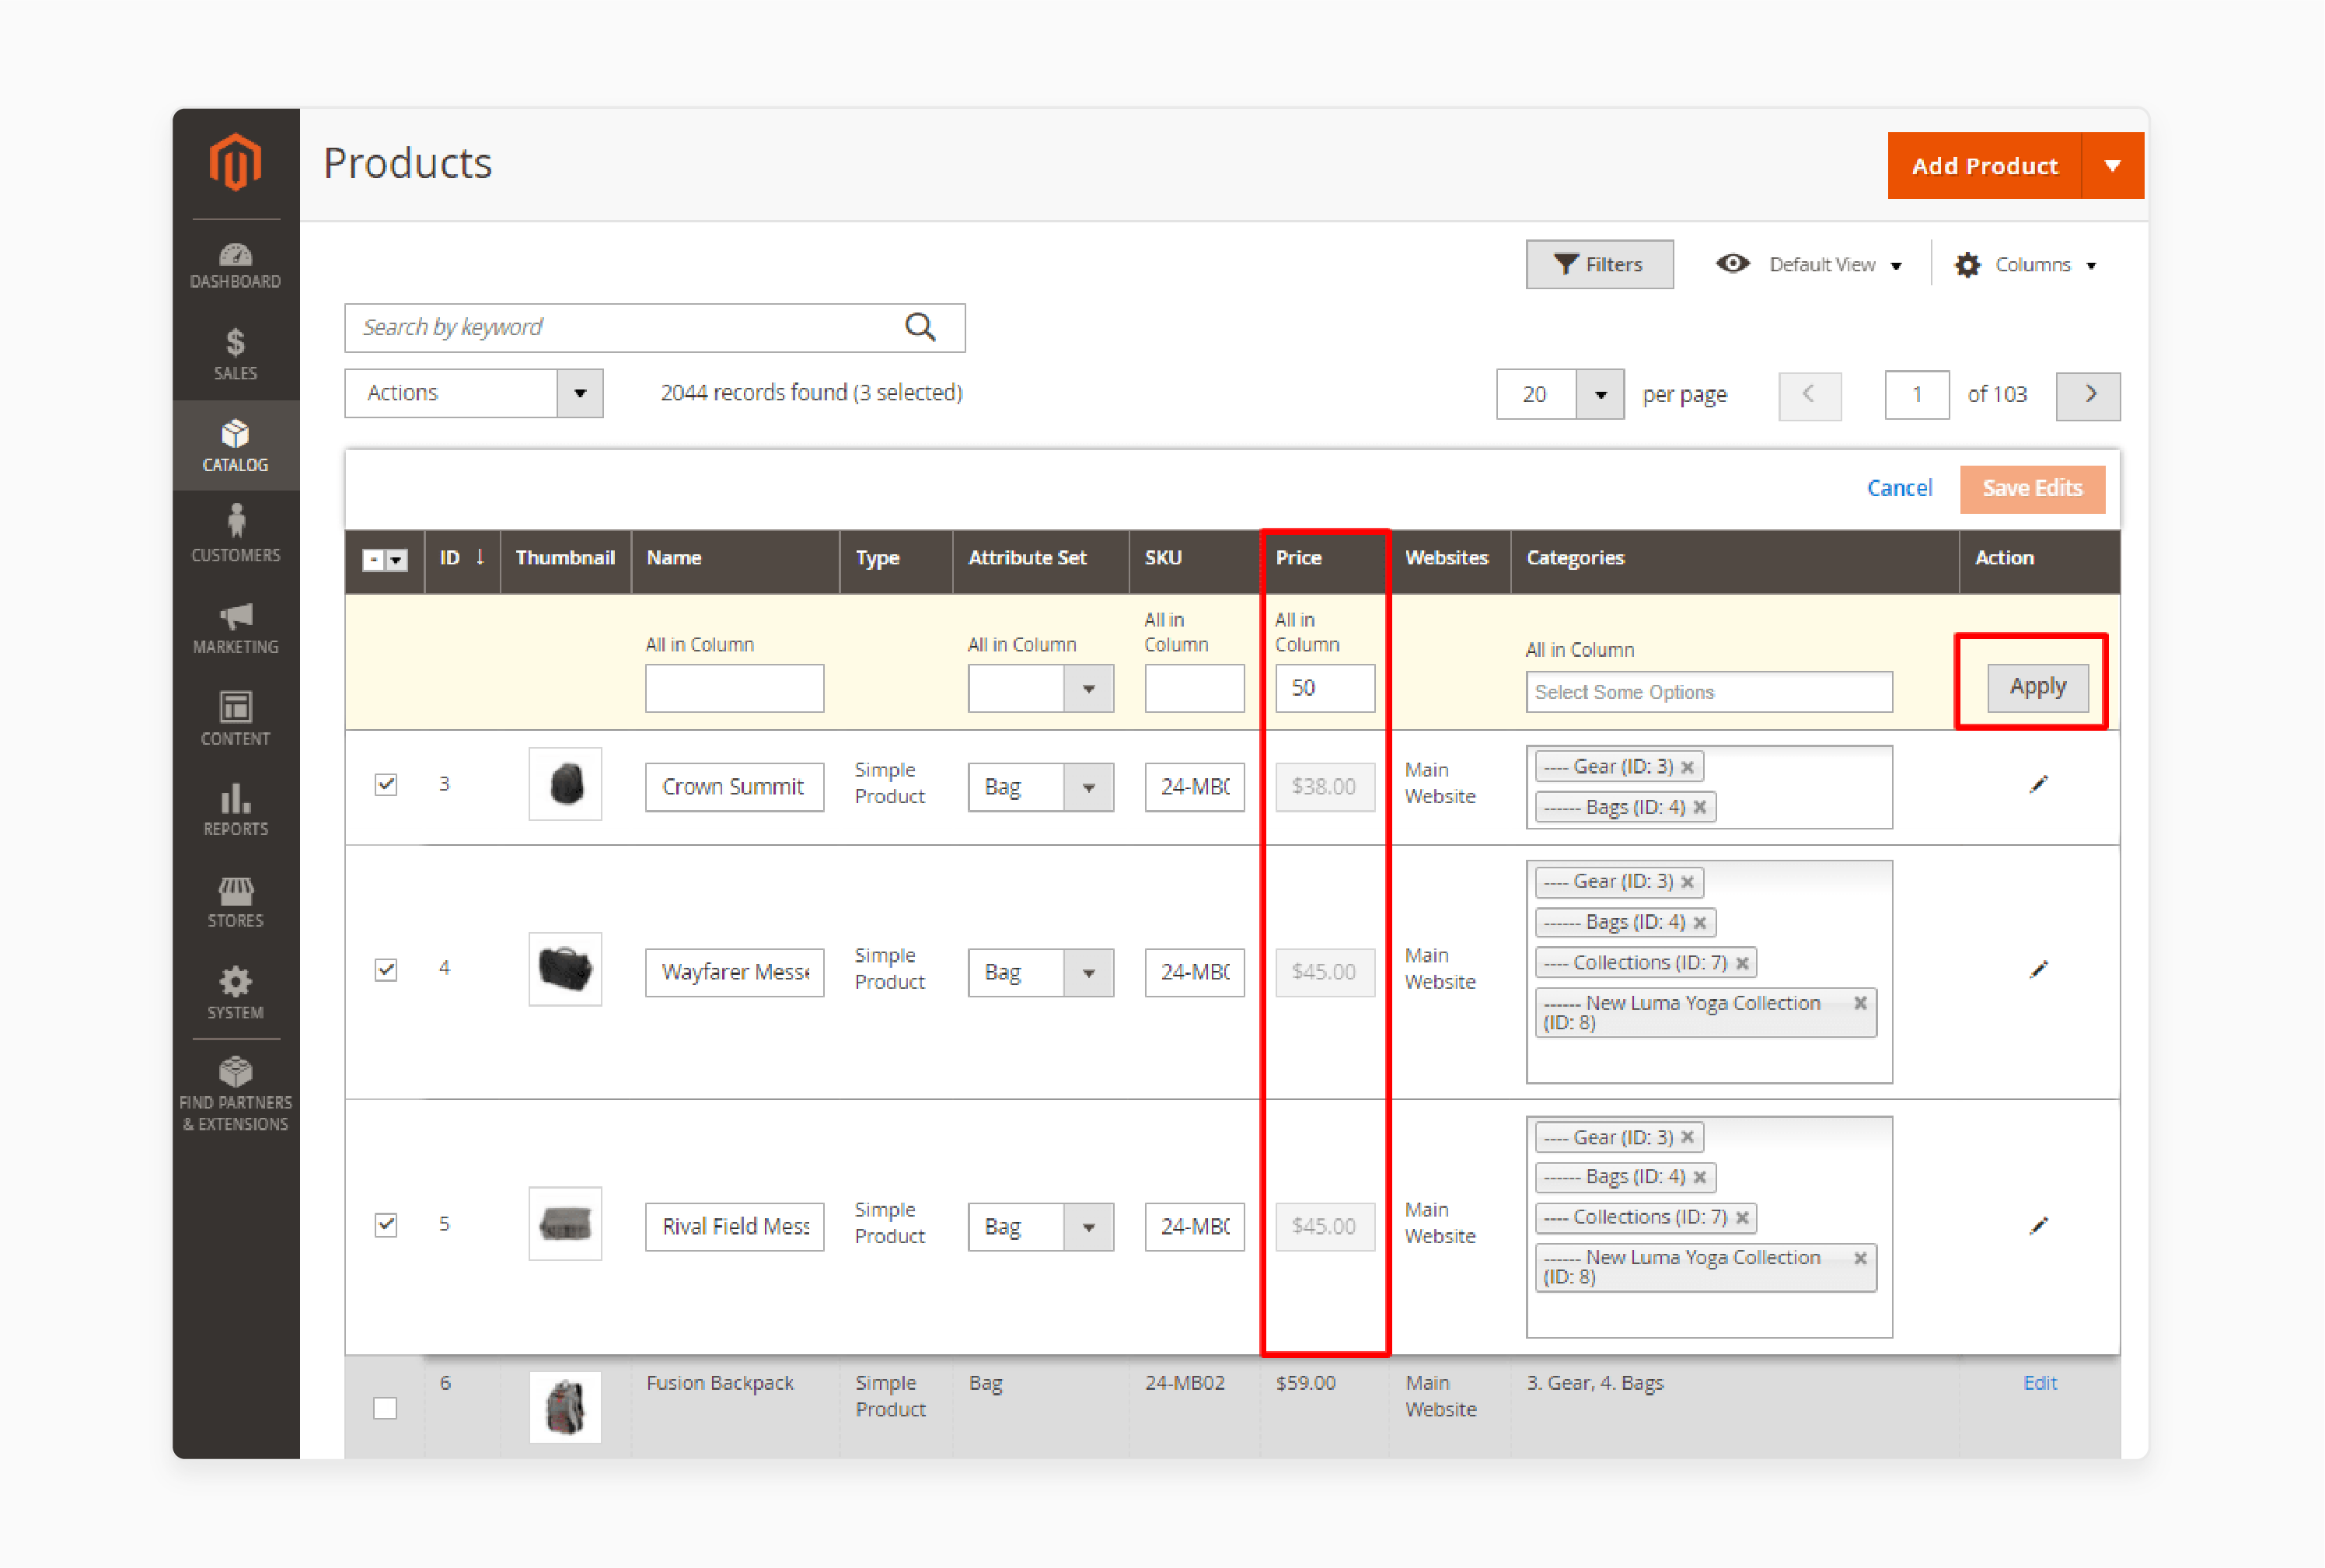This screenshot has height=1568, width=2325.
Task: Uncheck the checkbox for product ID 4
Action: pos(386,969)
